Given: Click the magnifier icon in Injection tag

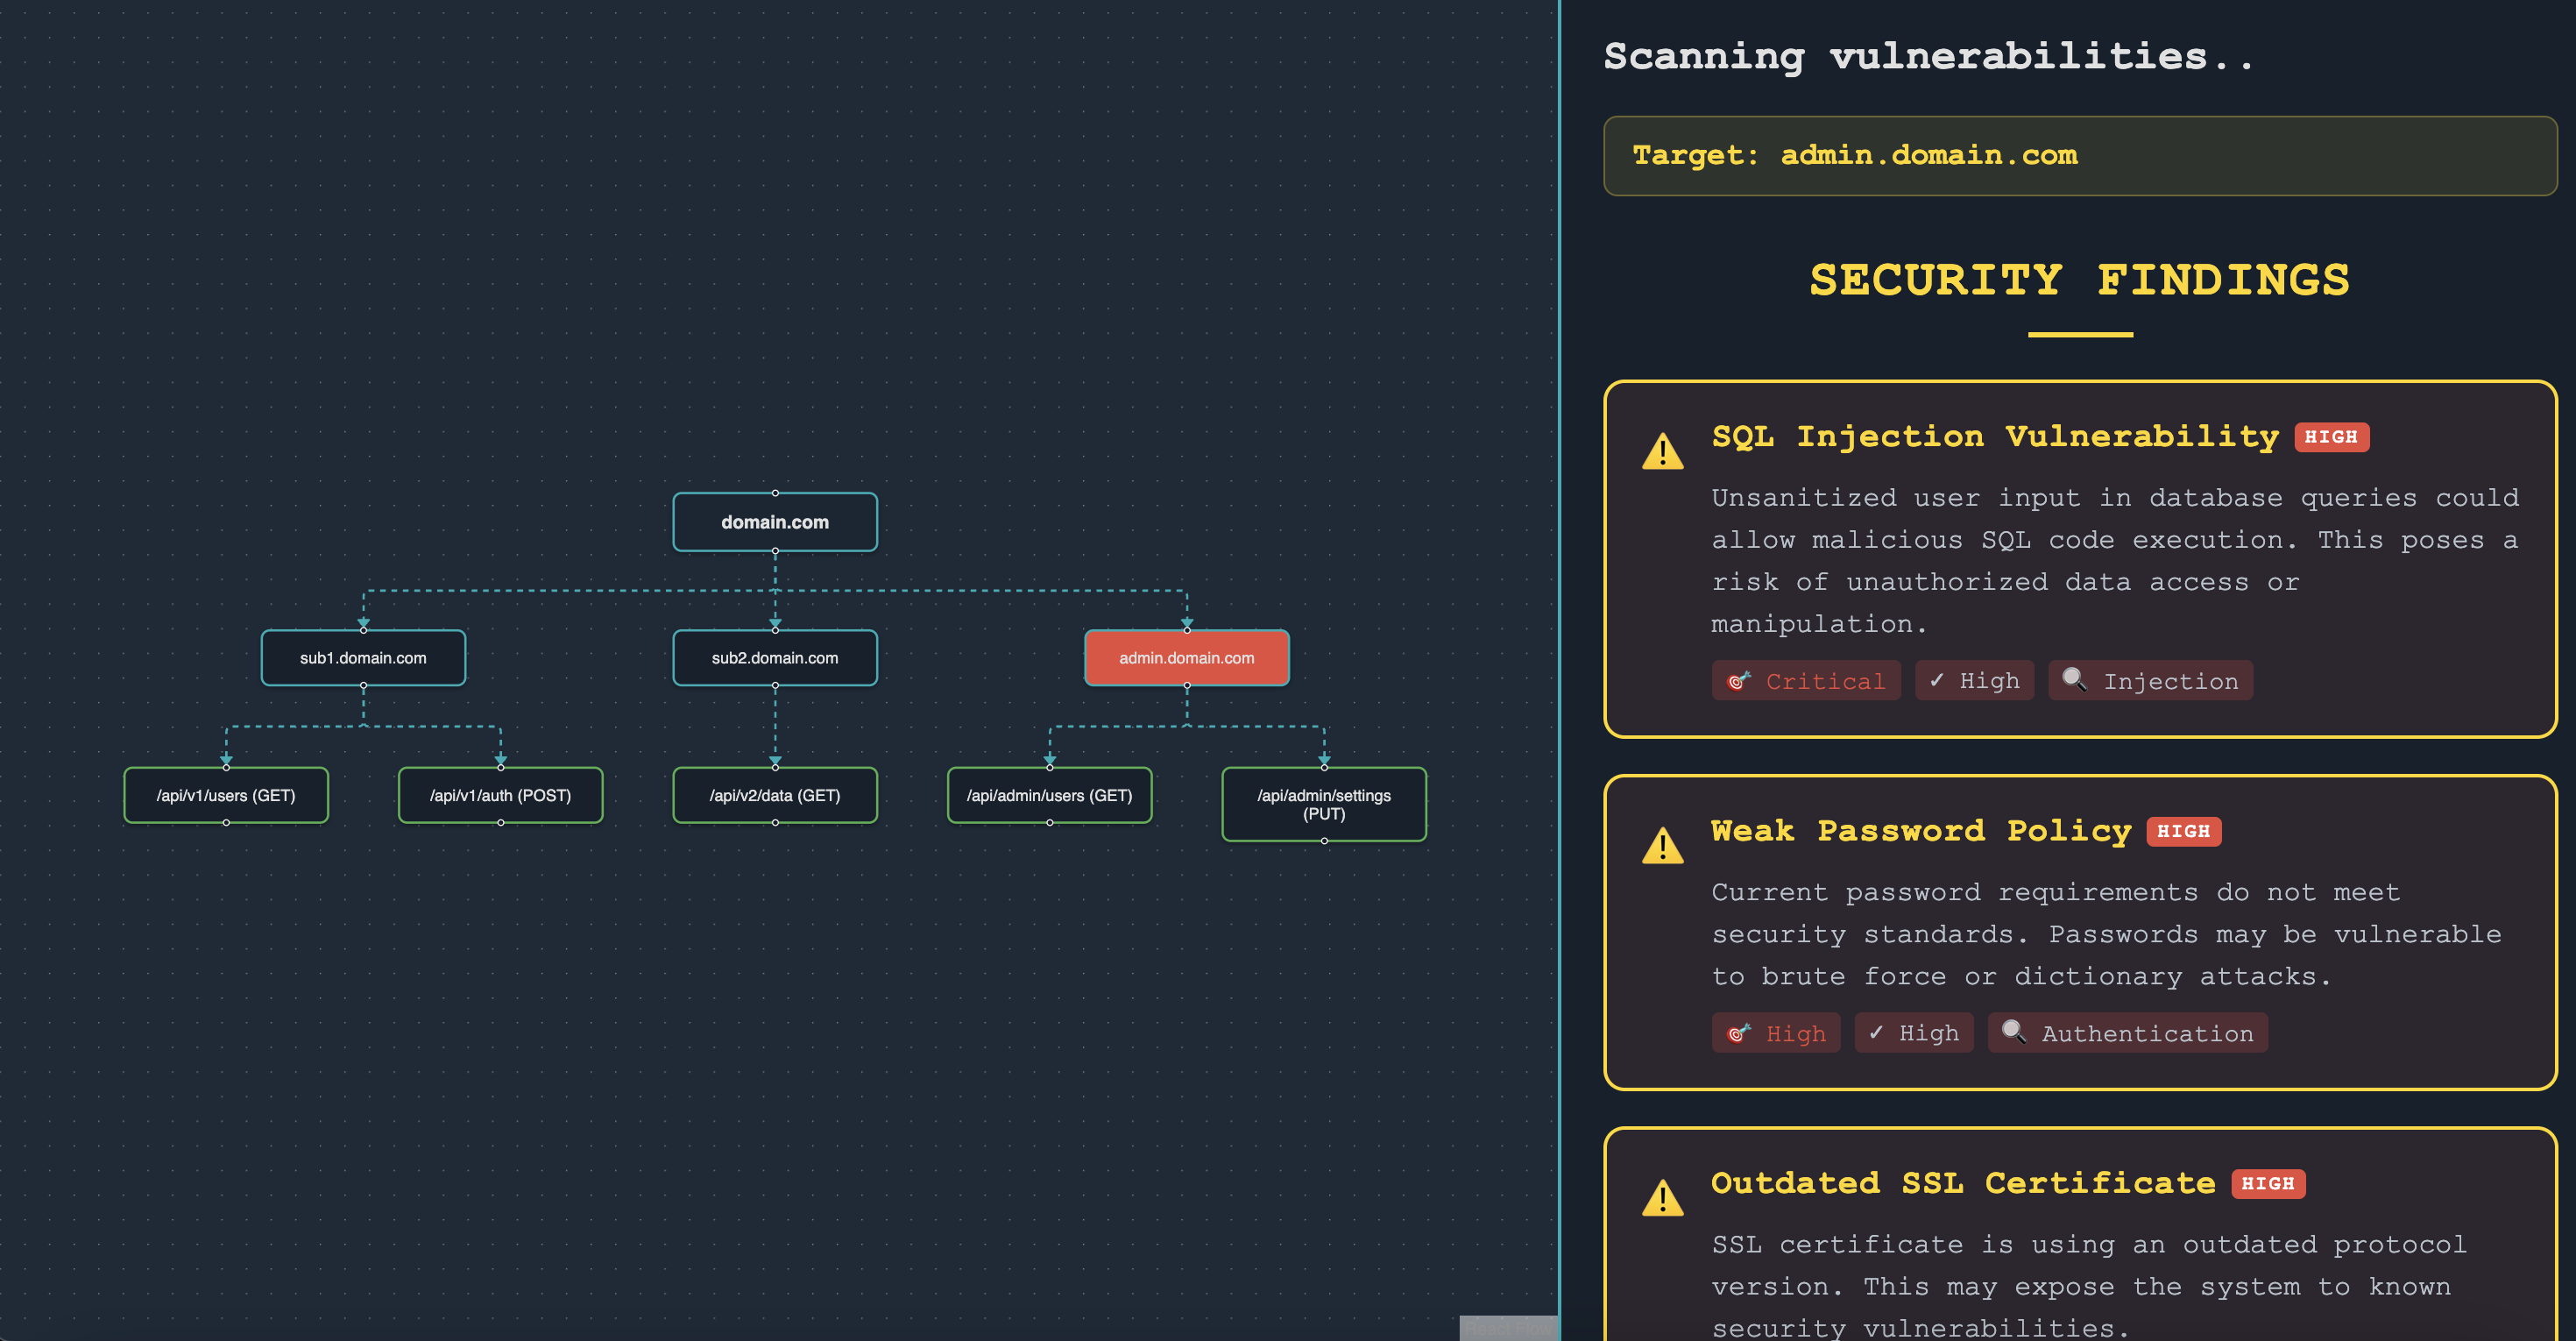Looking at the screenshot, I should (2074, 679).
